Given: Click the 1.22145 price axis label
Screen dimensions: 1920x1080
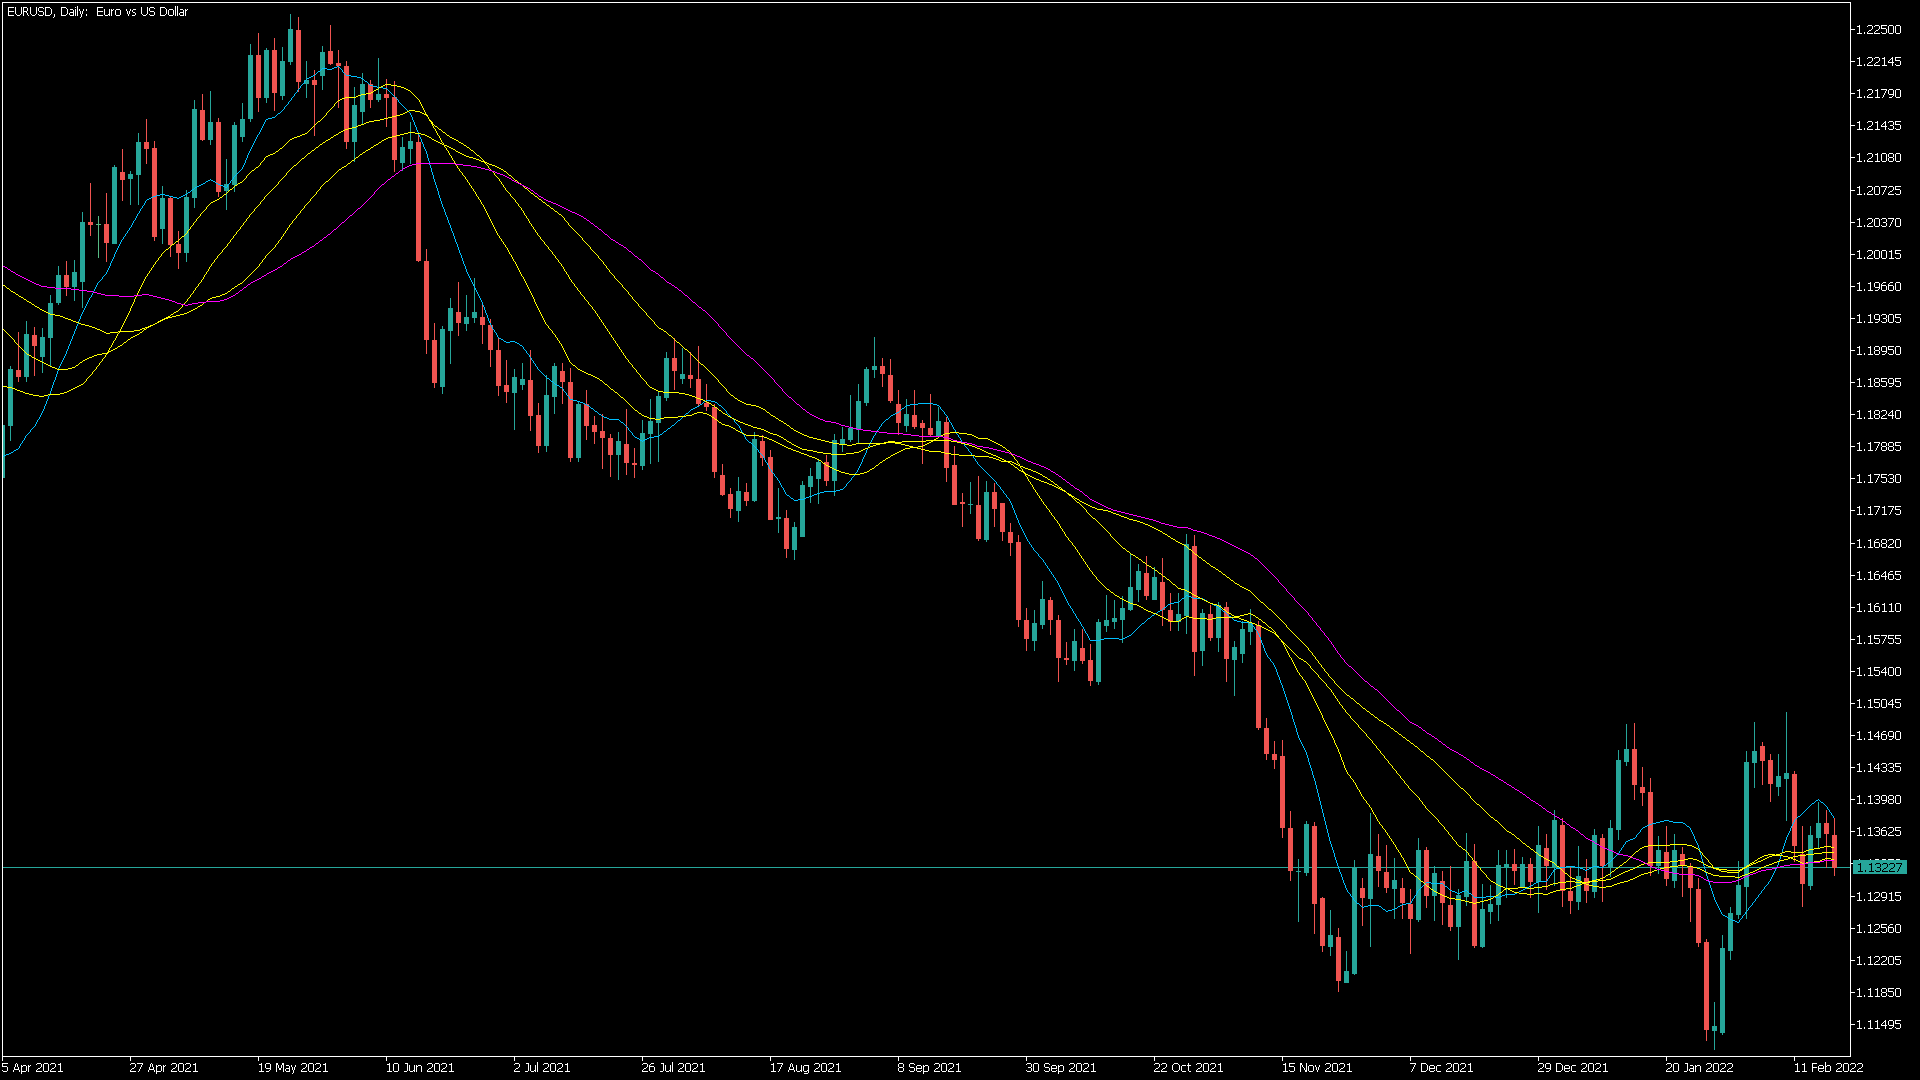Looking at the screenshot, I should pos(1878,62).
